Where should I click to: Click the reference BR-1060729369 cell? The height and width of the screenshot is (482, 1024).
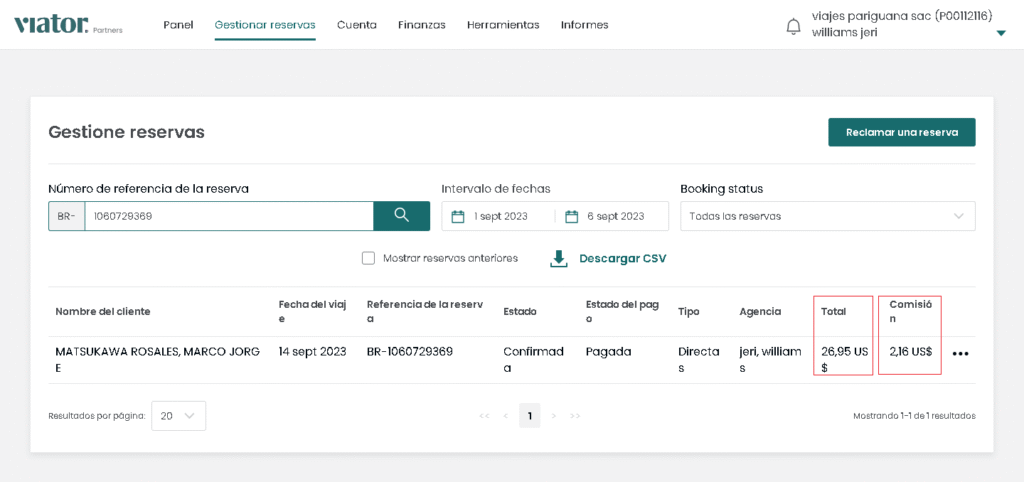pyautogui.click(x=410, y=351)
